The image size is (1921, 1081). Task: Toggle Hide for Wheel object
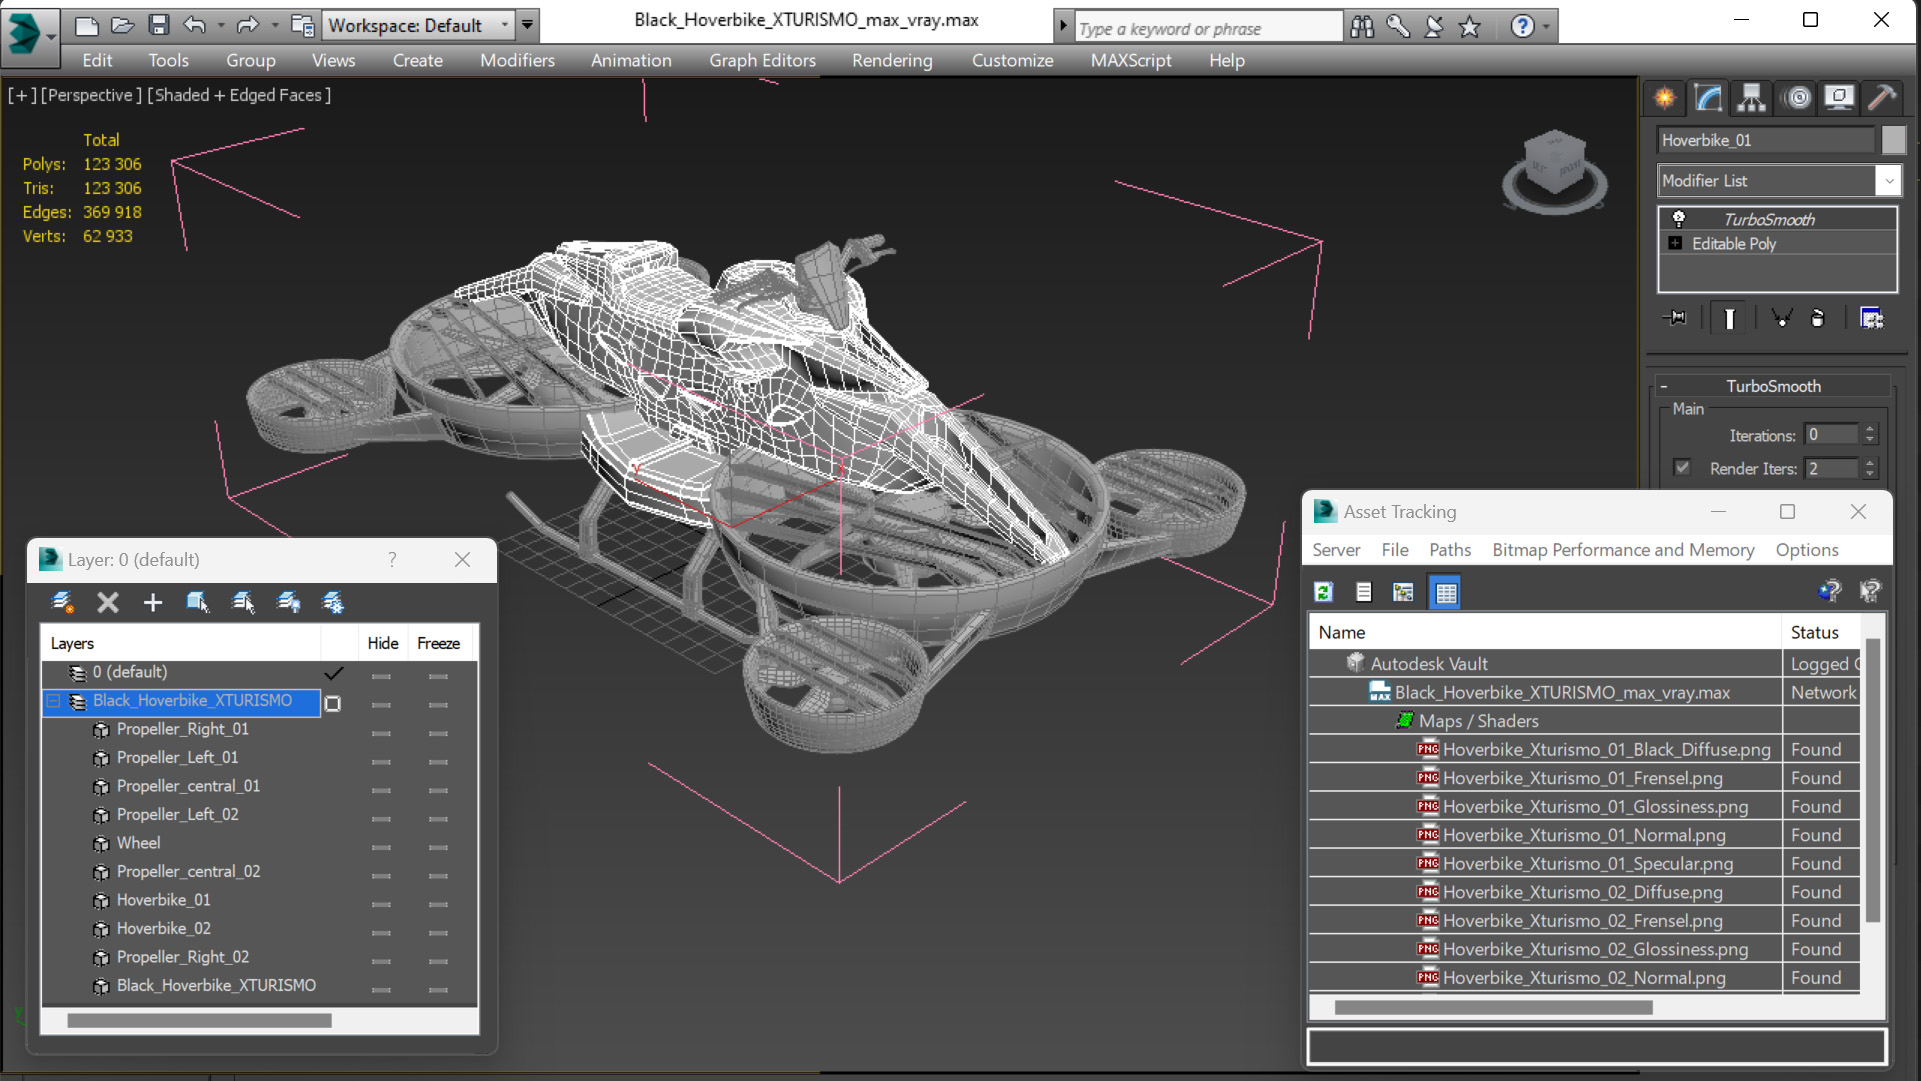tap(381, 847)
